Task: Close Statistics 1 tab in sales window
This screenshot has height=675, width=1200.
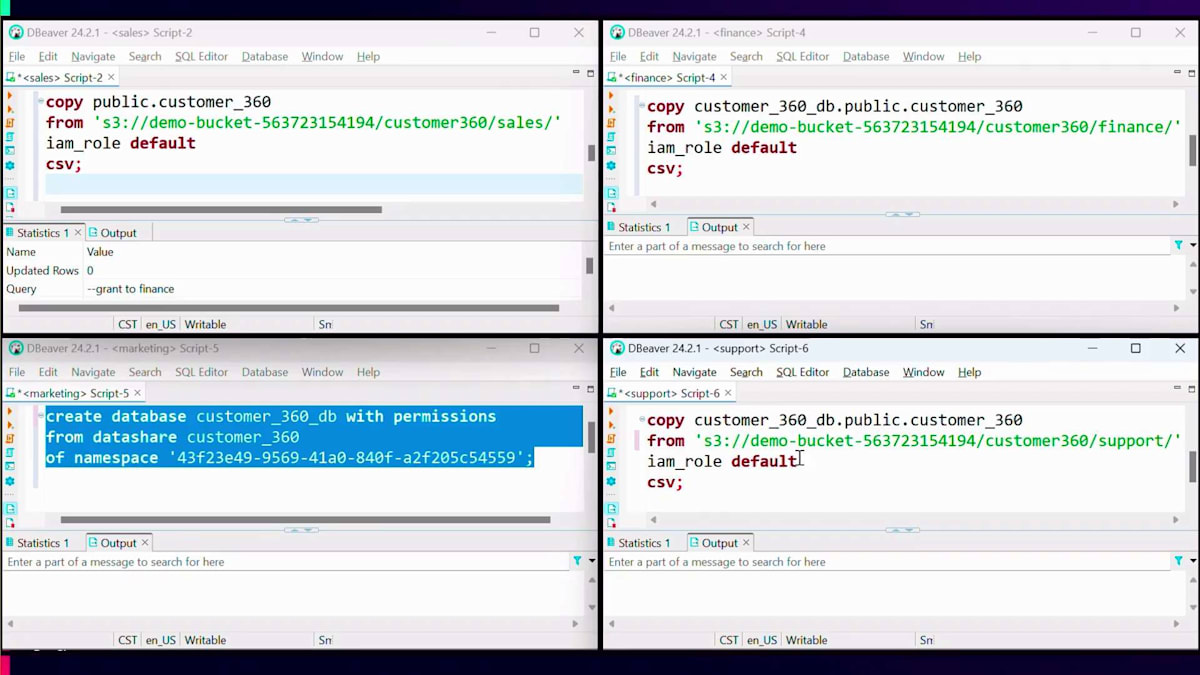Action: (78, 233)
